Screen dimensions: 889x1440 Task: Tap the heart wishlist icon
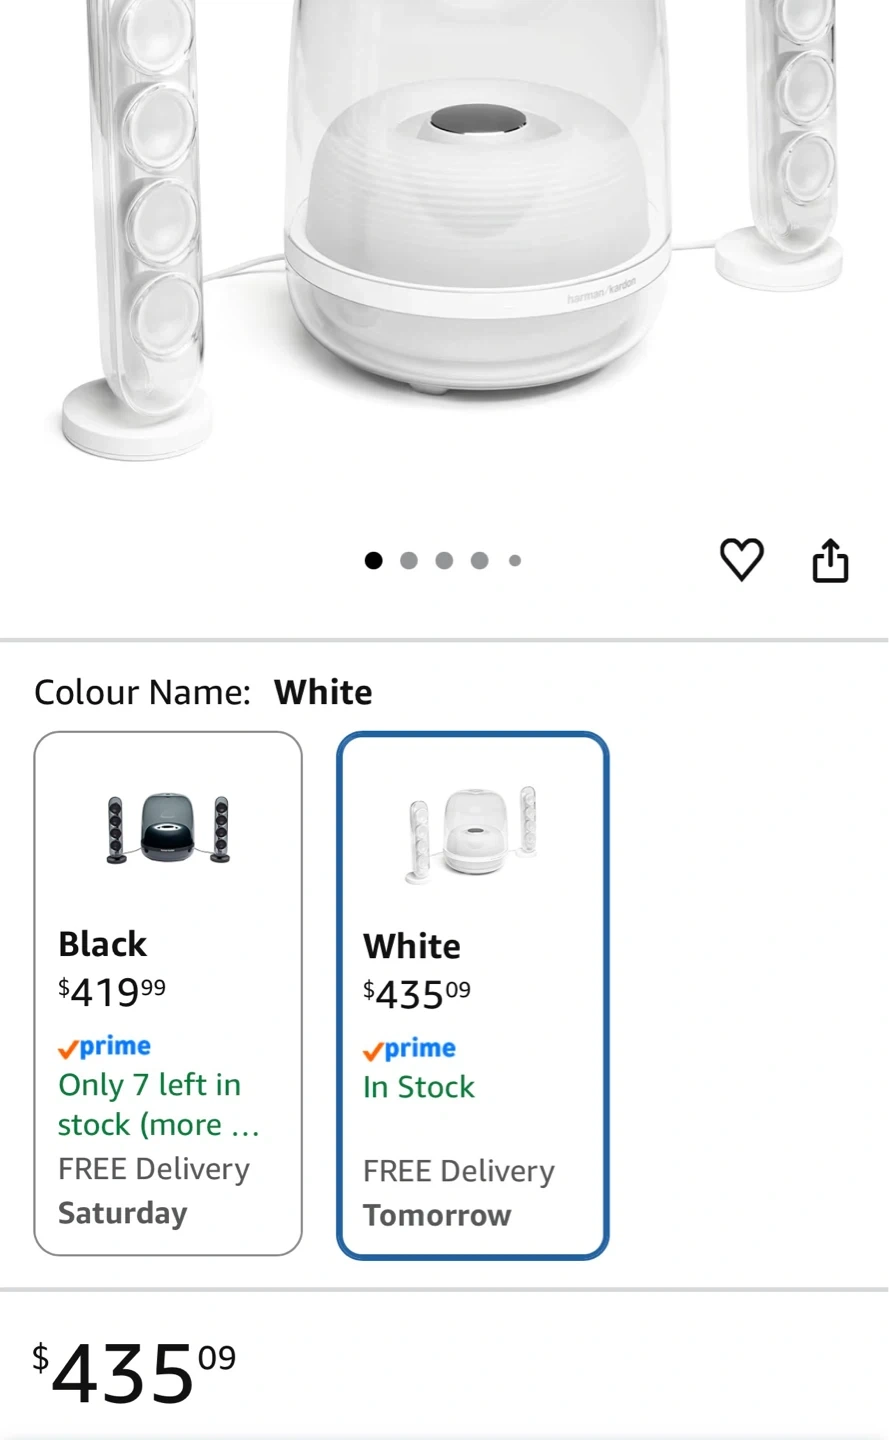coord(741,559)
